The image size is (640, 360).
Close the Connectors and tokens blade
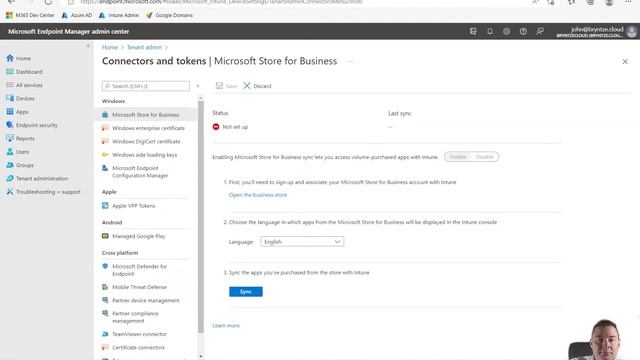tap(625, 62)
